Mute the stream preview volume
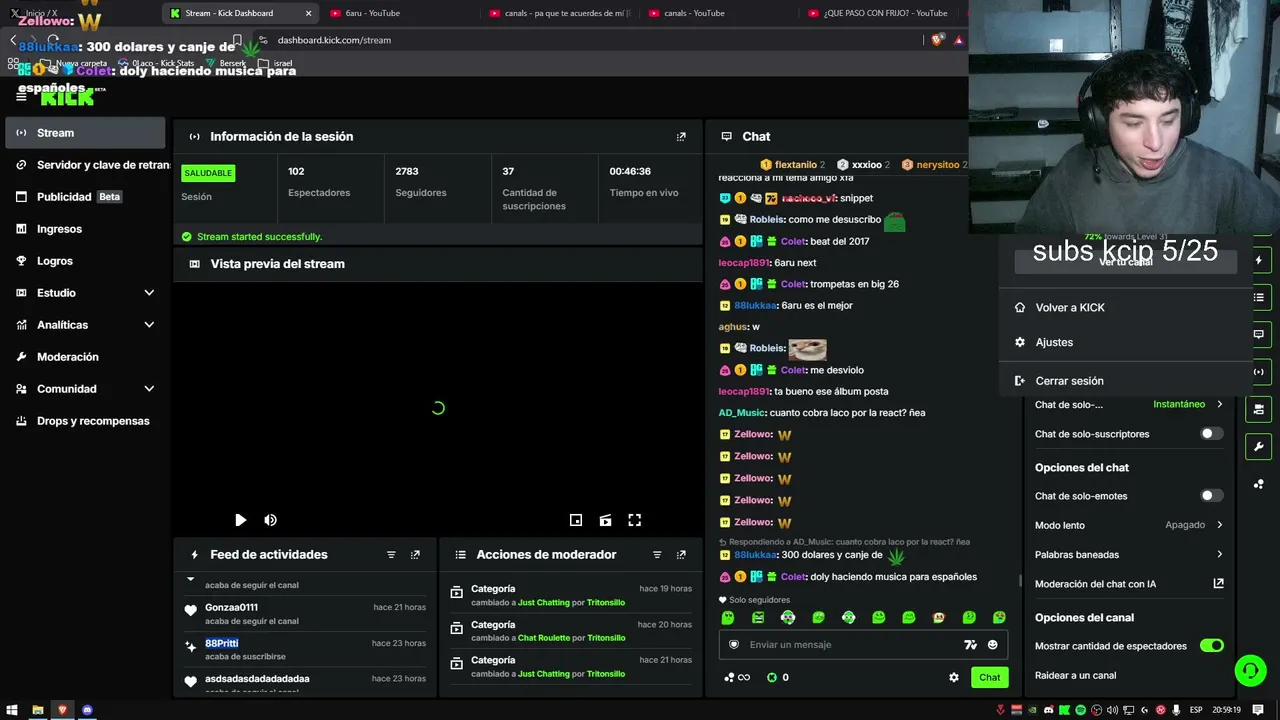The width and height of the screenshot is (1280, 720). pos(270,520)
